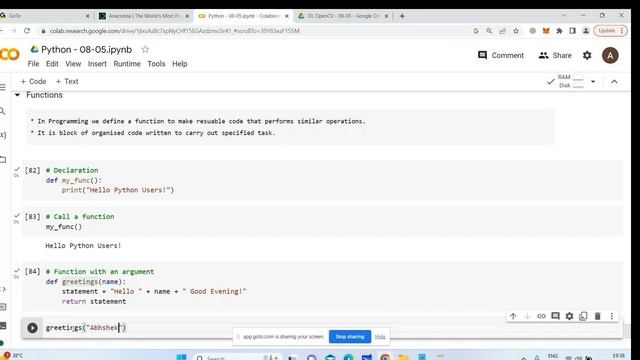The height and width of the screenshot is (360, 640).
Task: Mirror the selected cell in tab
Action: pyautogui.click(x=583, y=316)
